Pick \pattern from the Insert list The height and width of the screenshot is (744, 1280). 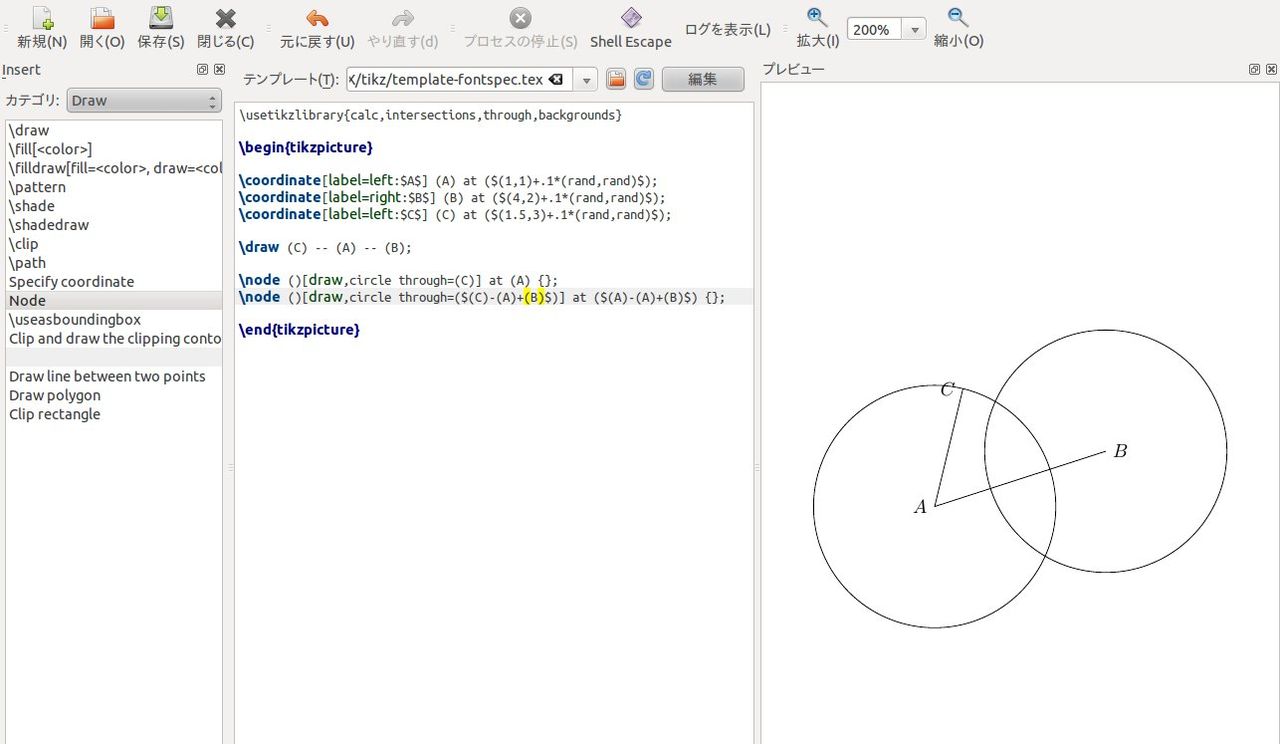[x=114, y=187]
